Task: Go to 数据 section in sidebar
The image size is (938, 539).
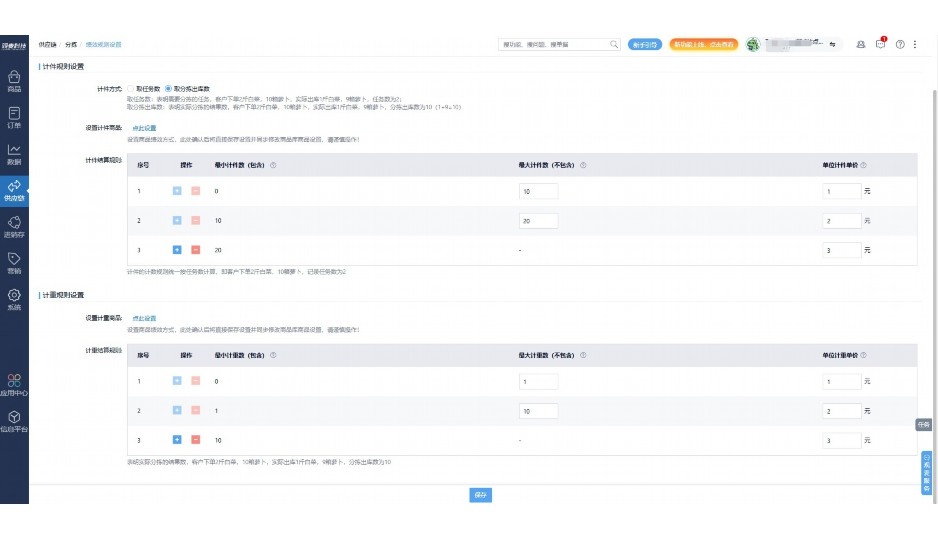Action: click(14, 154)
